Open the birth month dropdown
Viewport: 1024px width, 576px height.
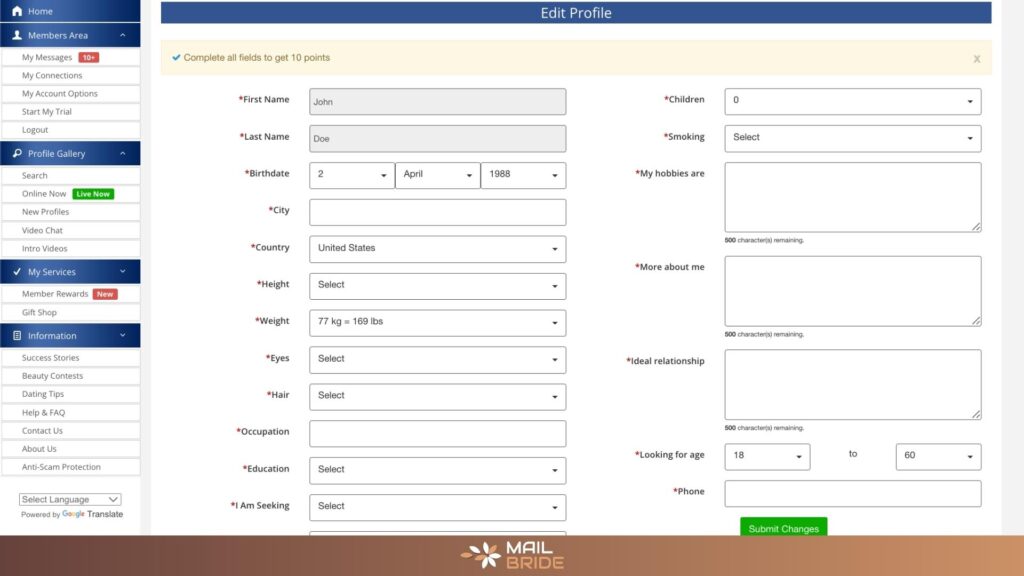[x=437, y=175]
